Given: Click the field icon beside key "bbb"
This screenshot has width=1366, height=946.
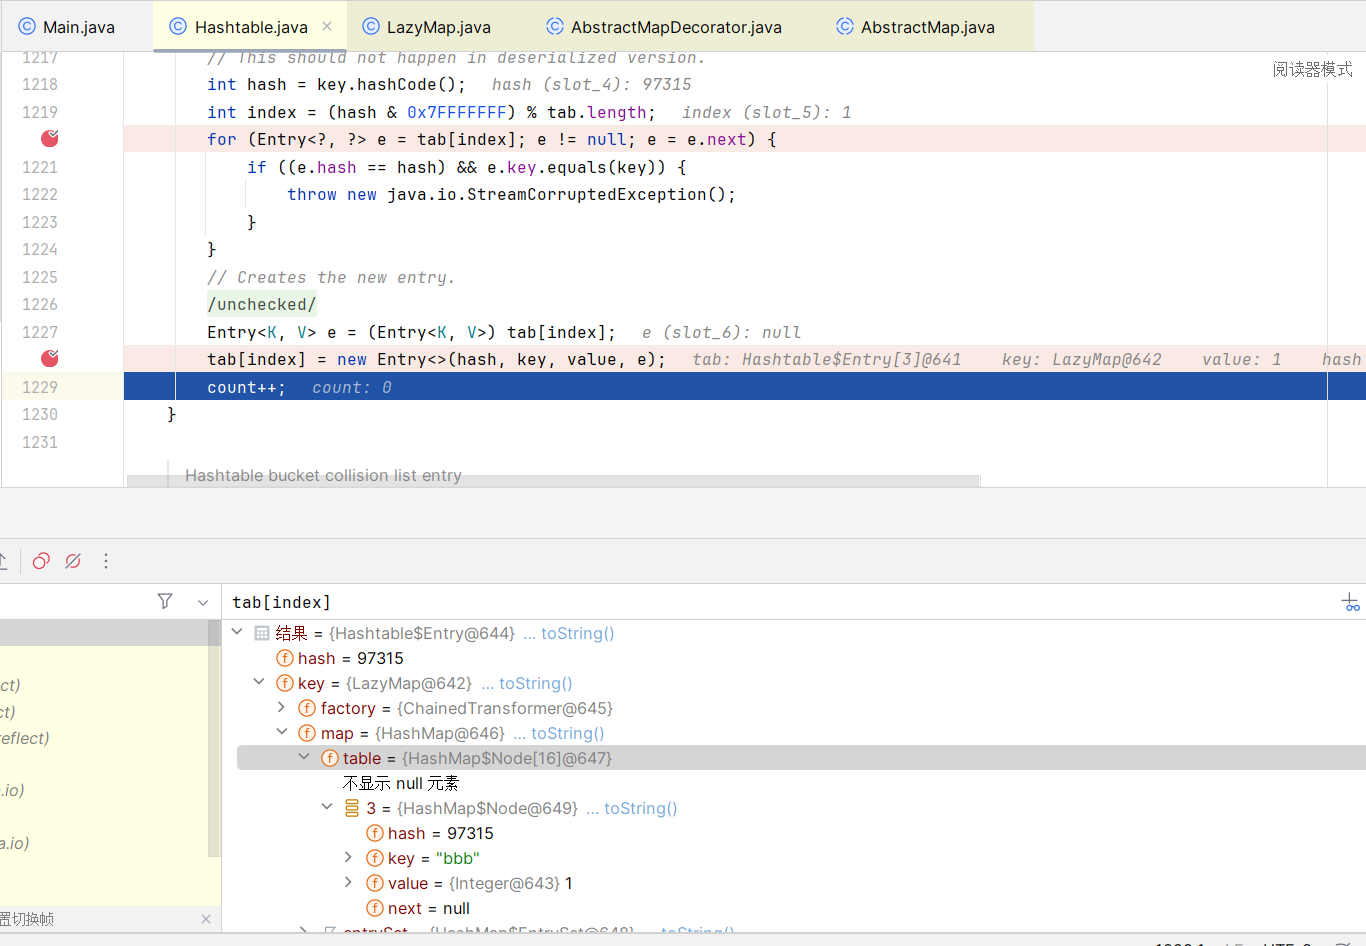Looking at the screenshot, I should point(375,858).
